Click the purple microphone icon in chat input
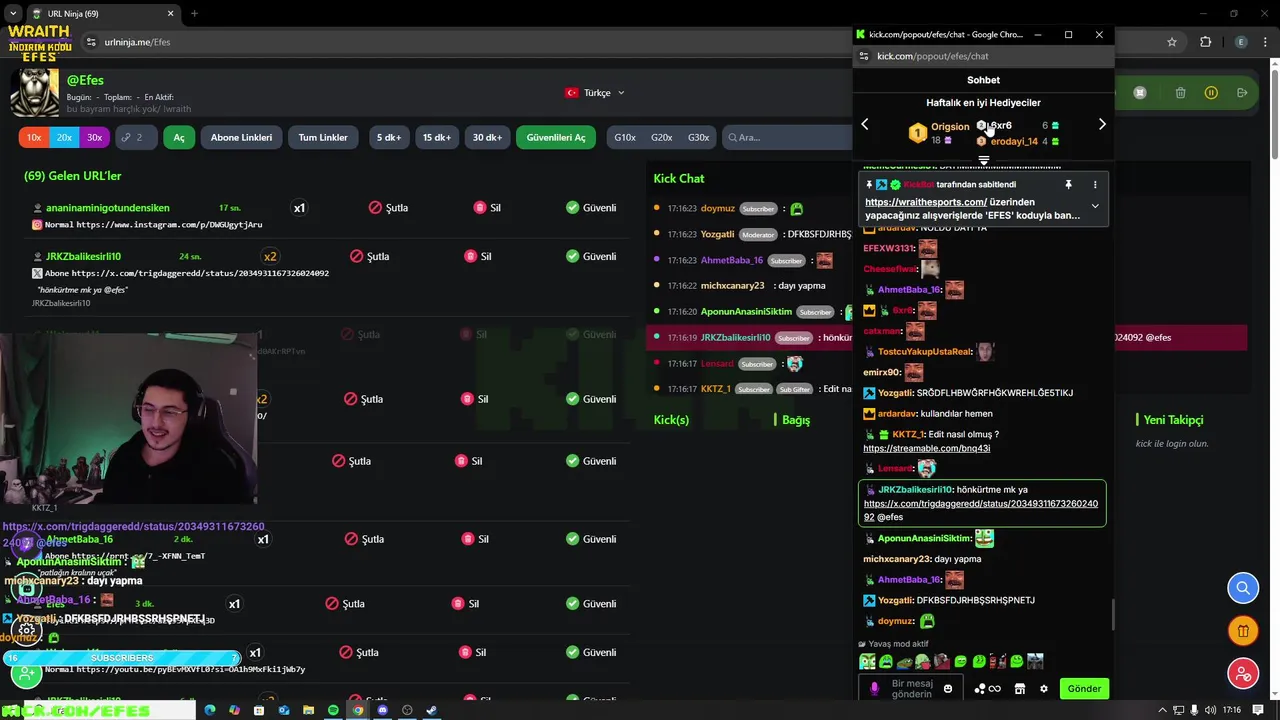 click(874, 689)
